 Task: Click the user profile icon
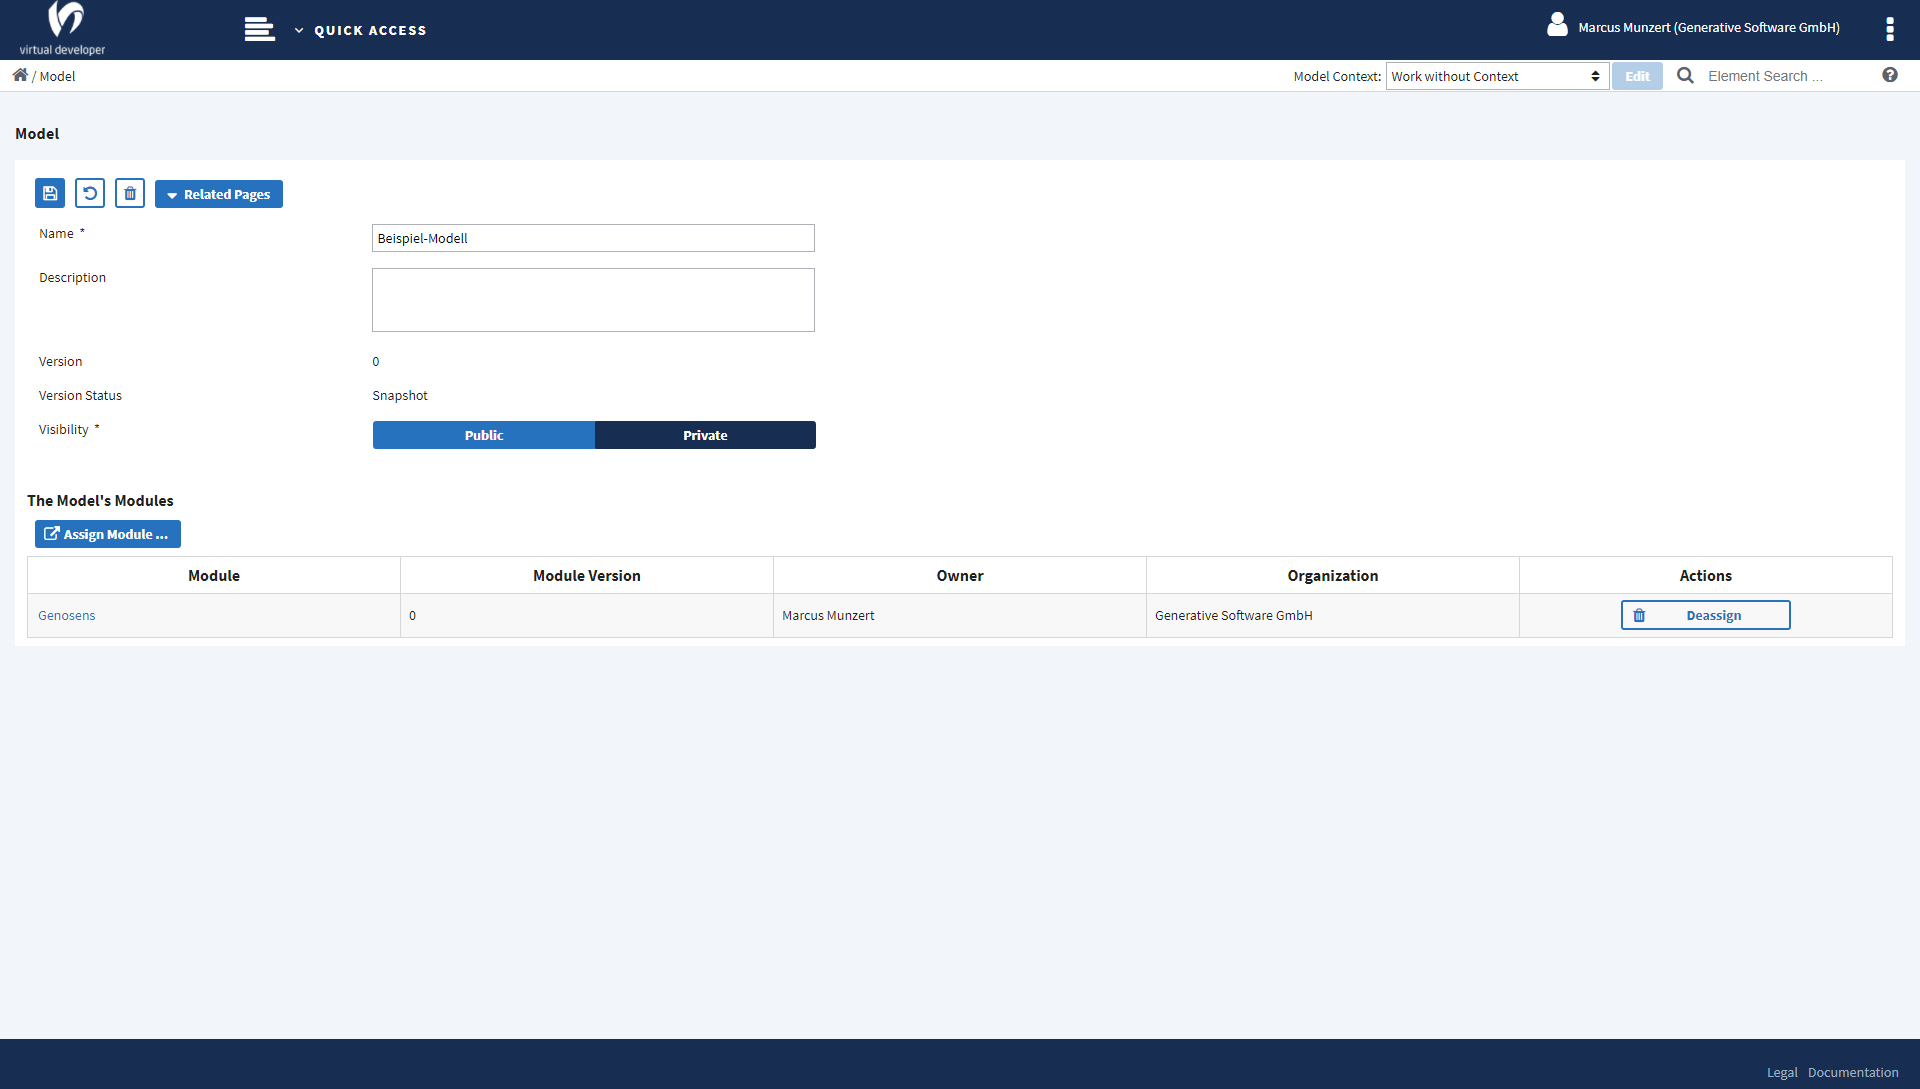point(1557,25)
